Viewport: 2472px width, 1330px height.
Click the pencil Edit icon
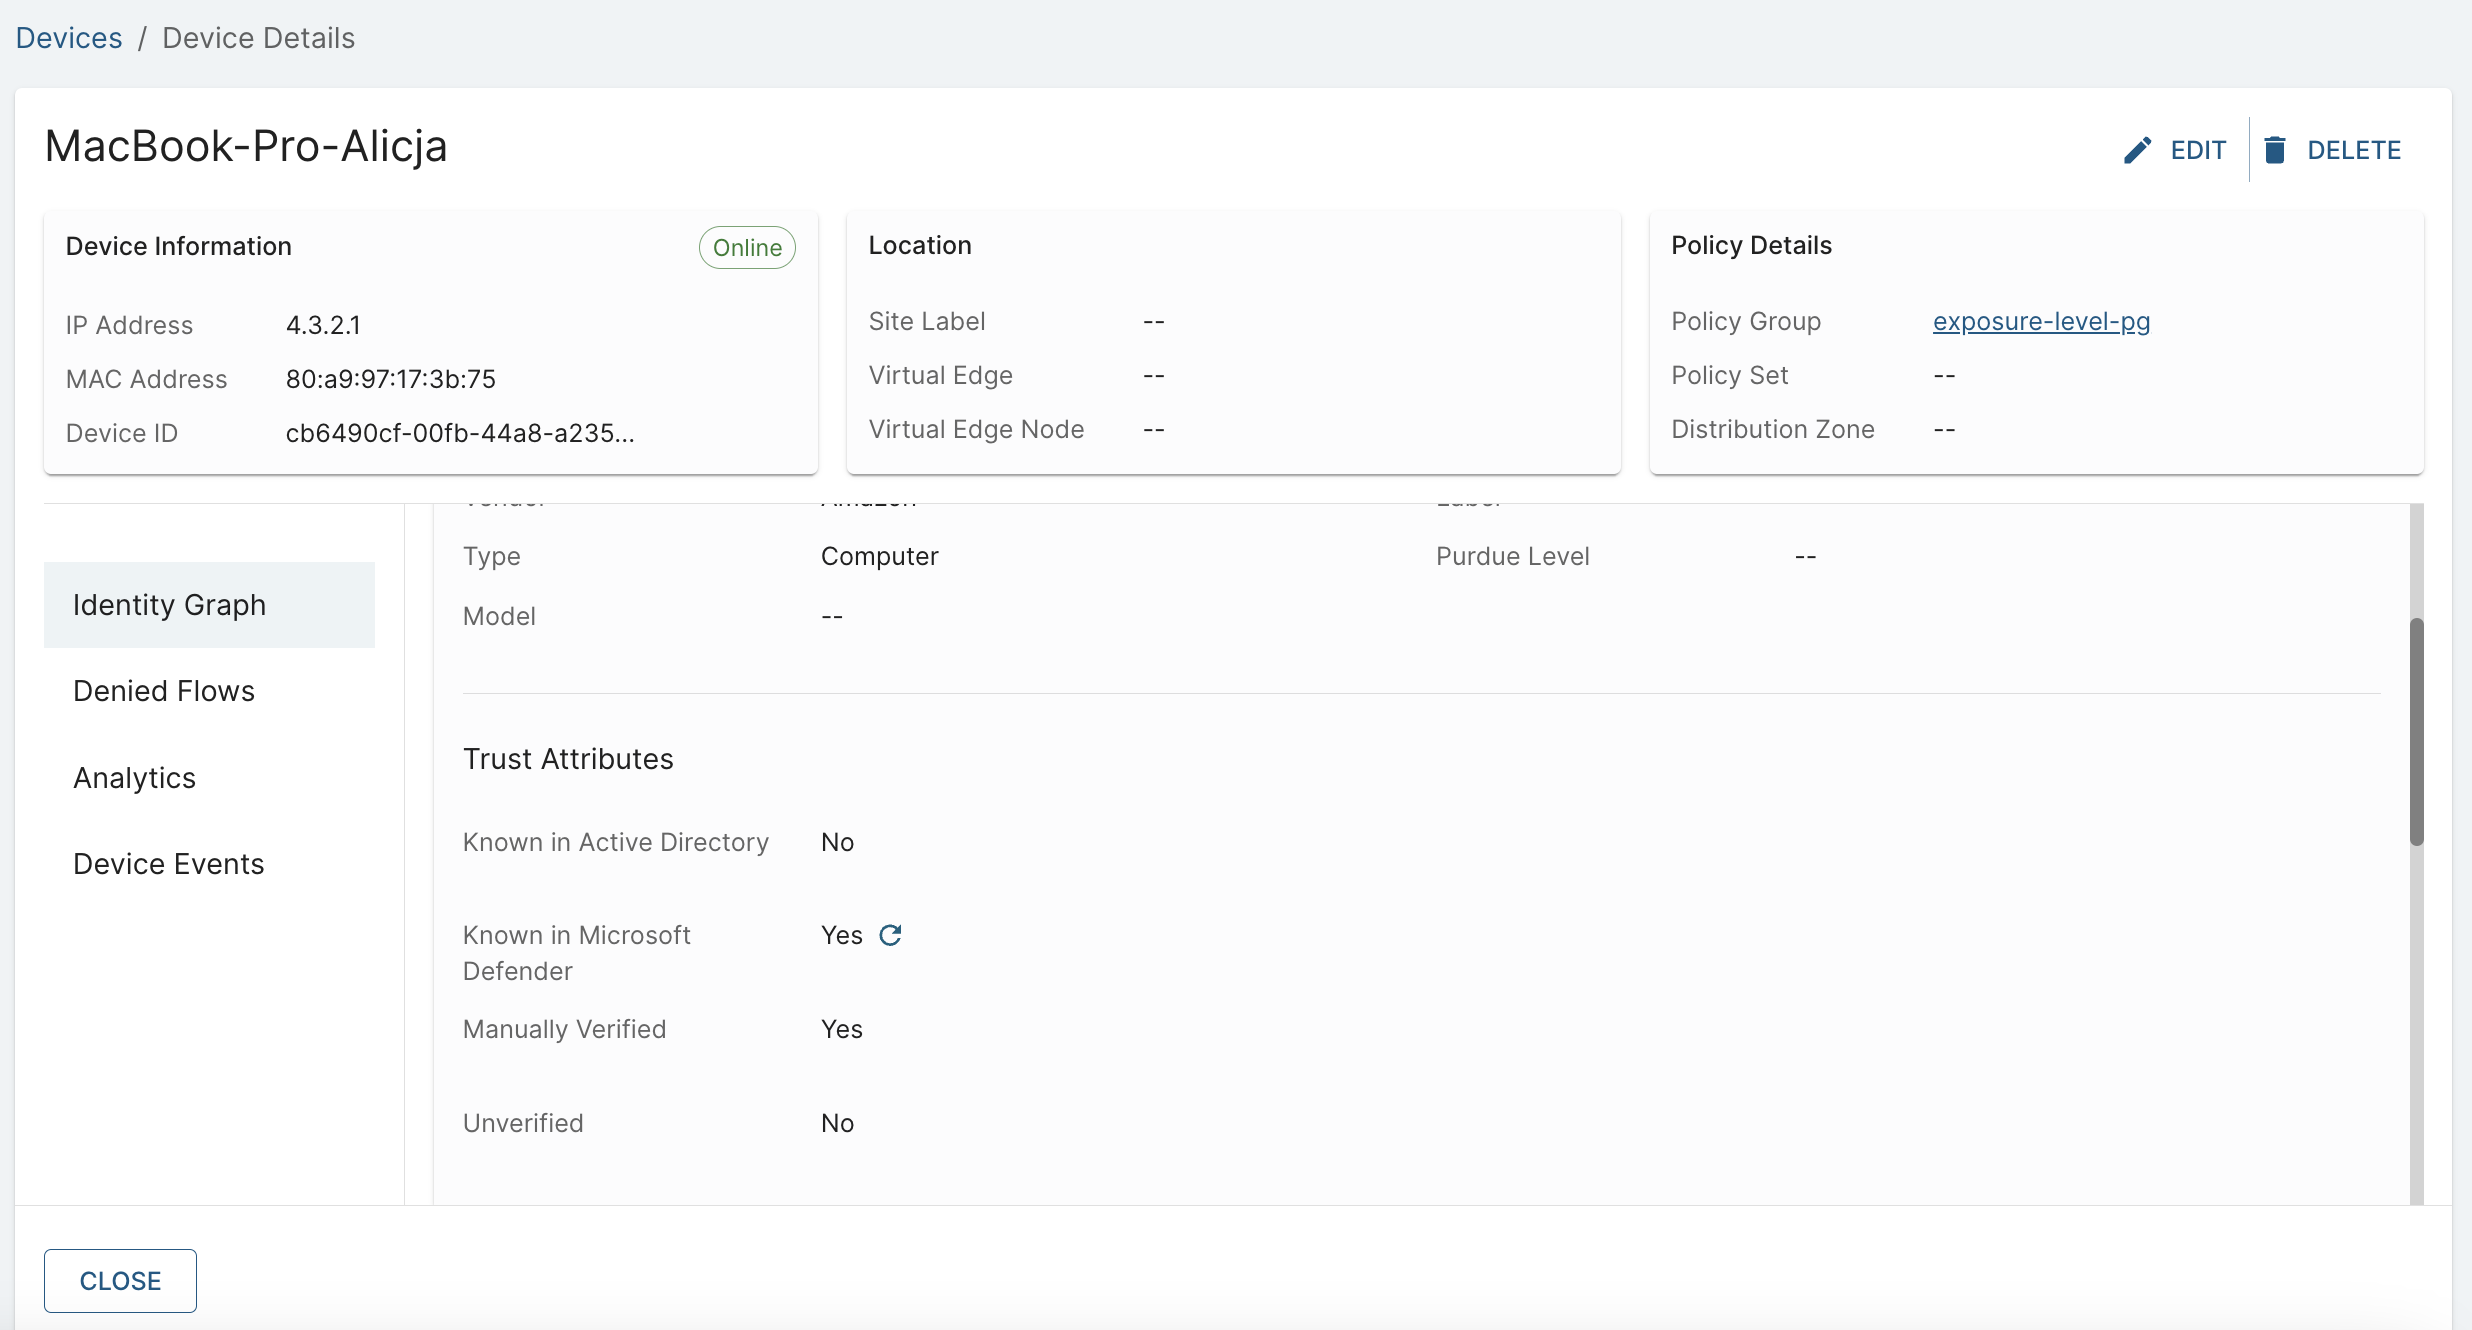pyautogui.click(x=2137, y=150)
